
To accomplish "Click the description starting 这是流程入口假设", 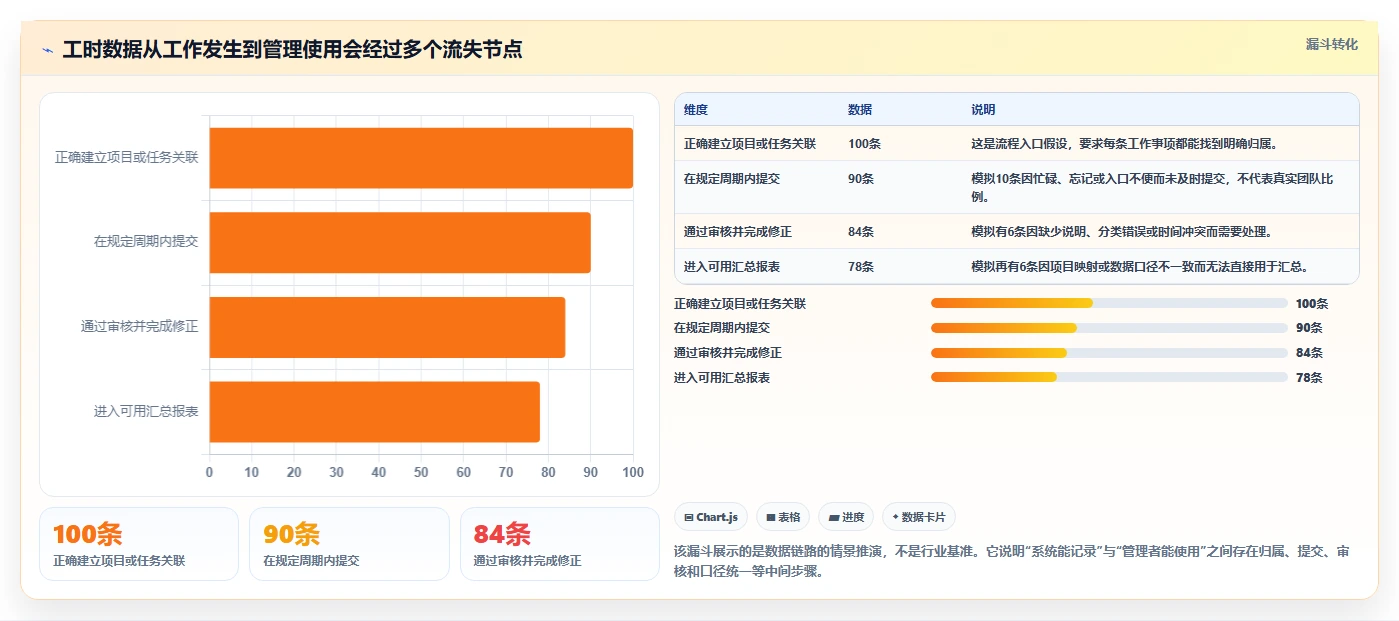I will tap(1124, 144).
